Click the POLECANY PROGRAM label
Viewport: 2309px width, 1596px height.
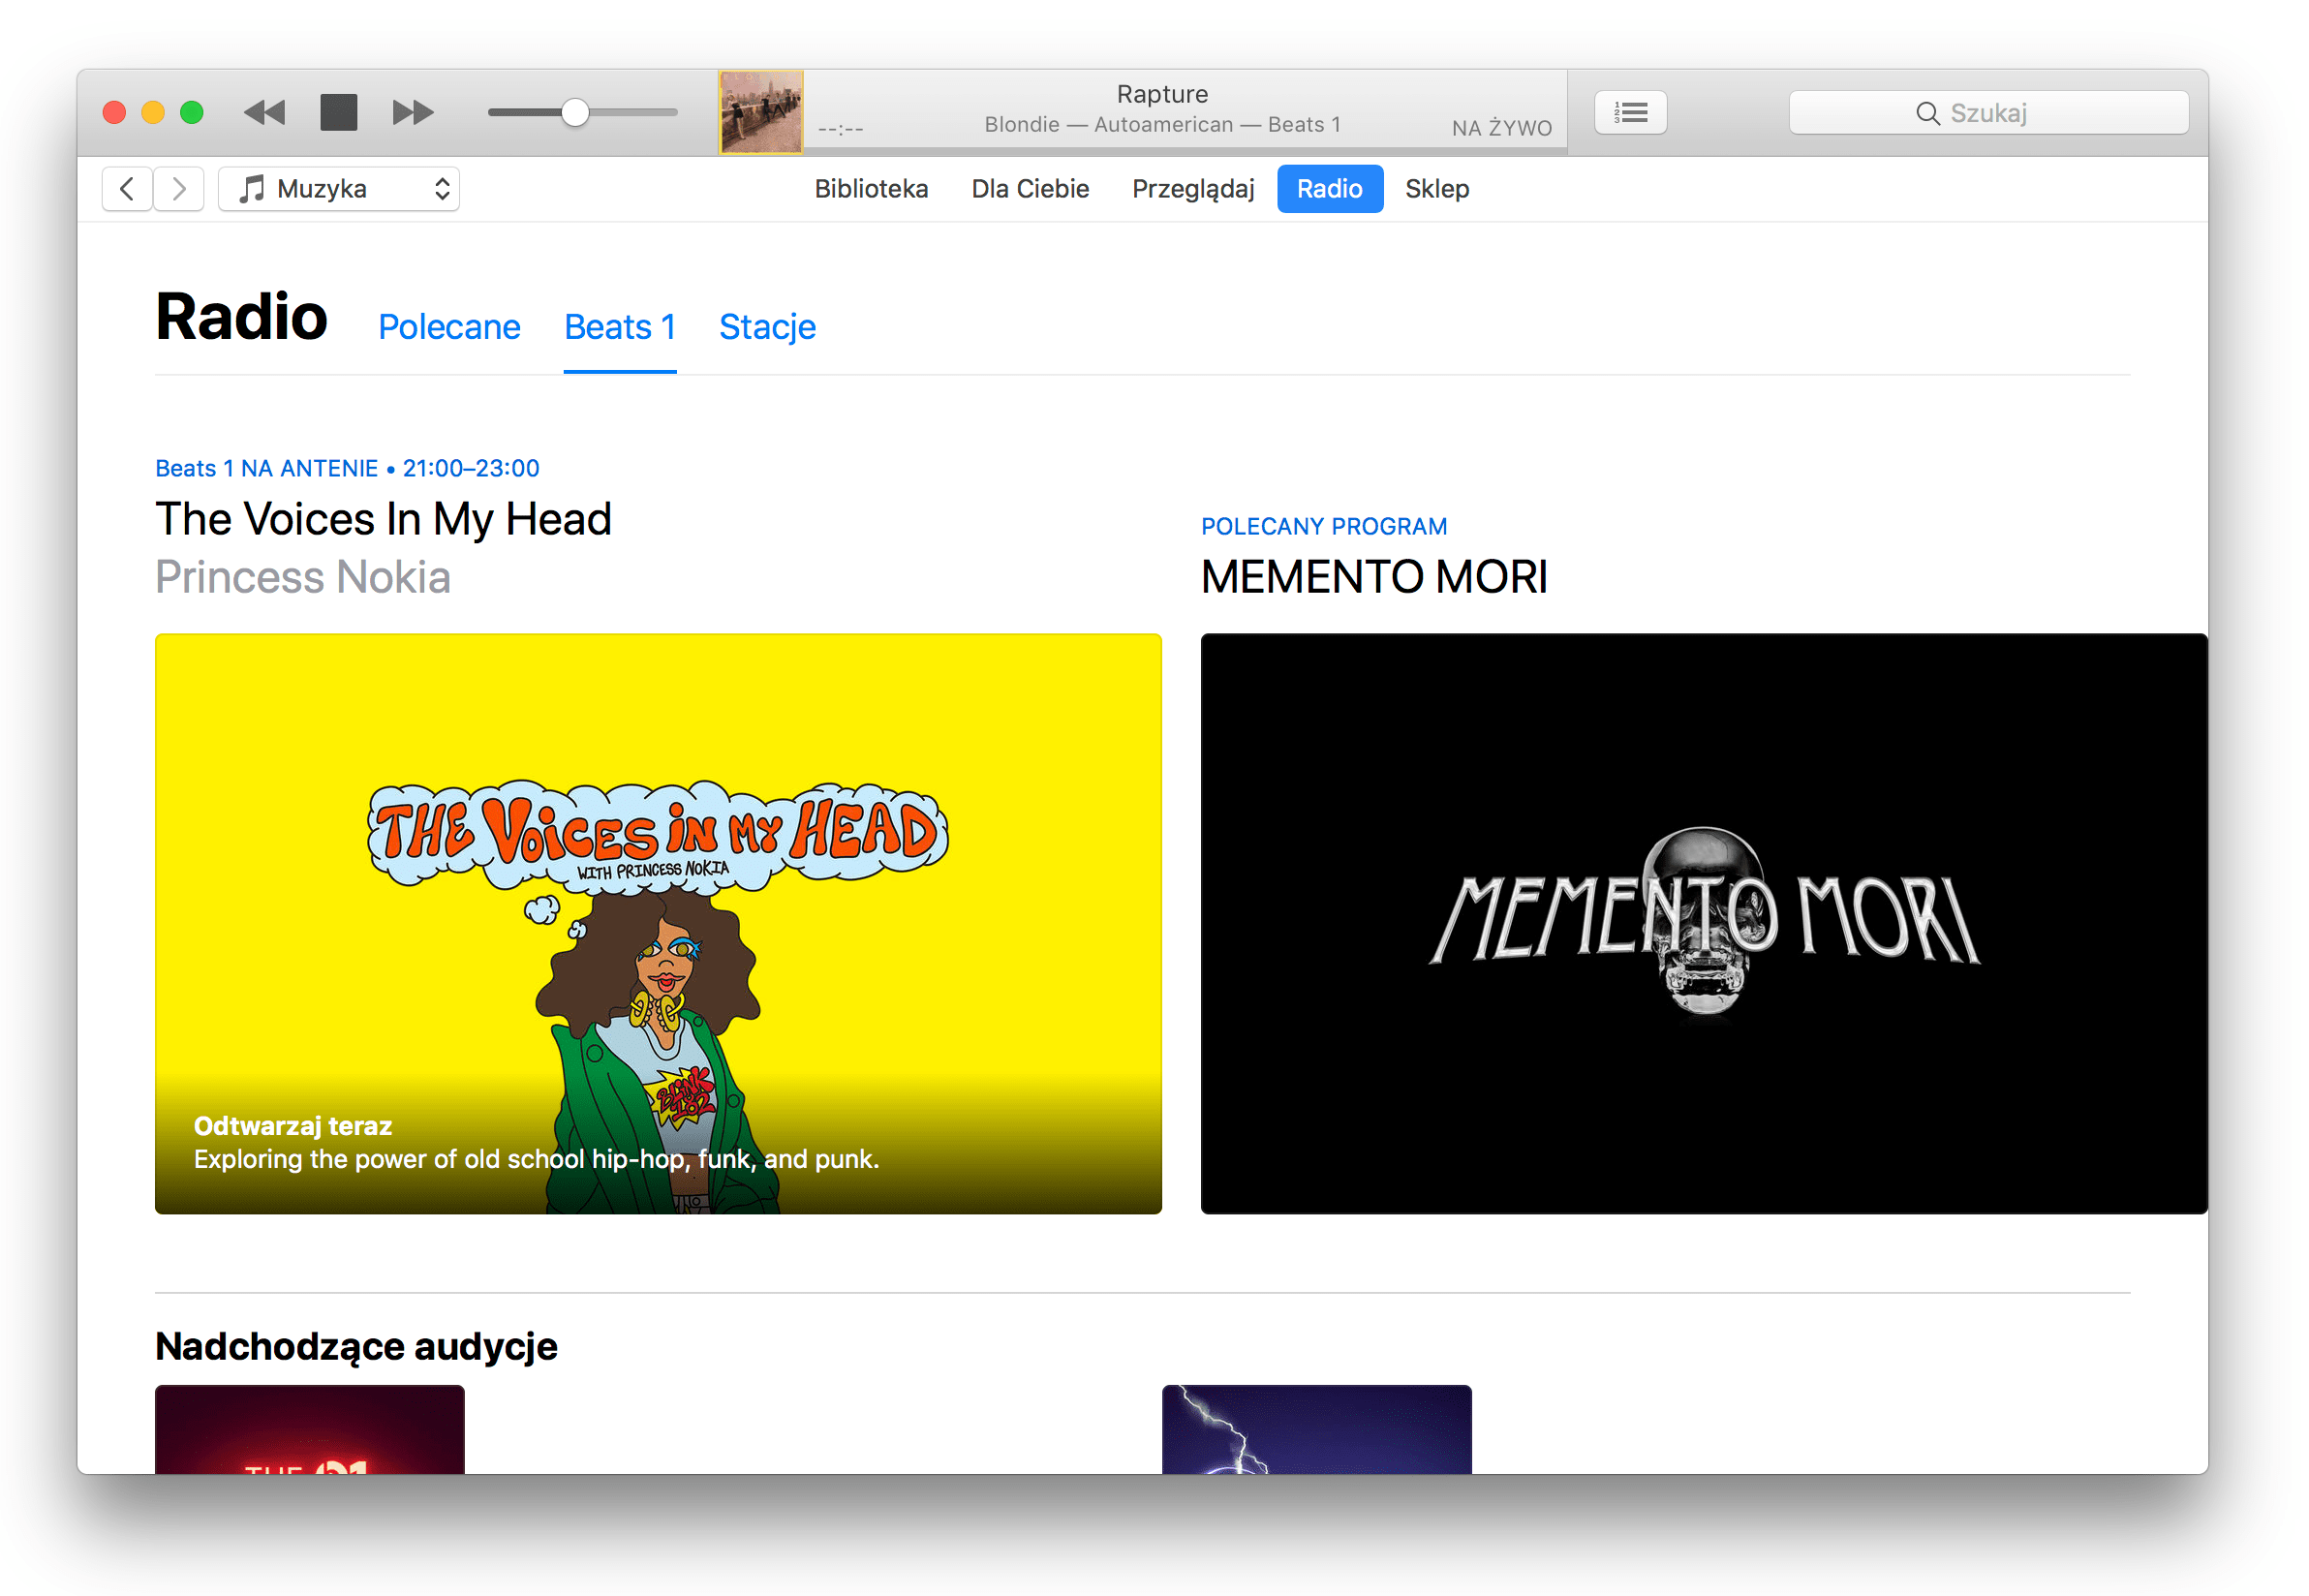click(x=1324, y=526)
